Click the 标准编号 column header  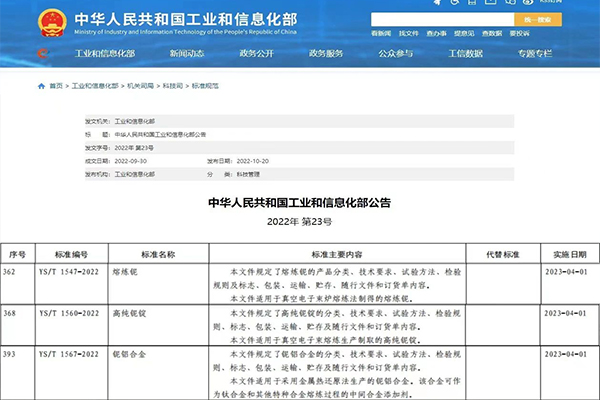tap(72, 255)
